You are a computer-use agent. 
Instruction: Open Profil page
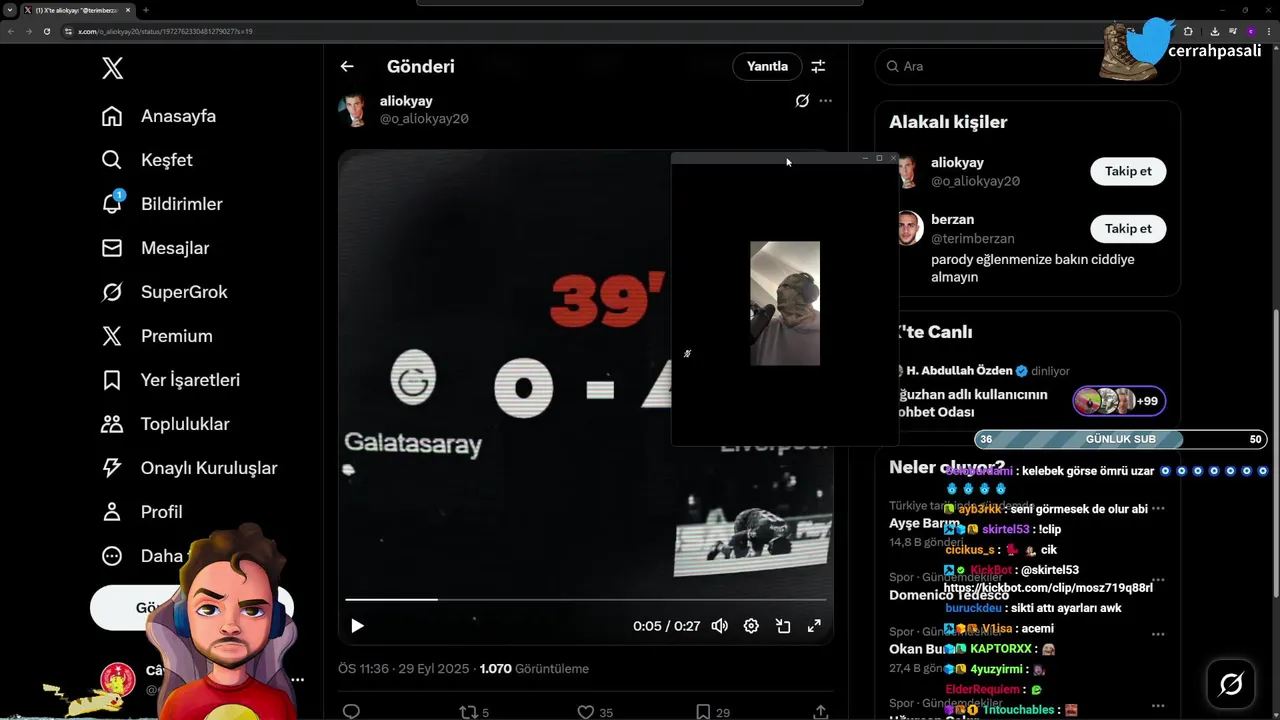coord(141,512)
